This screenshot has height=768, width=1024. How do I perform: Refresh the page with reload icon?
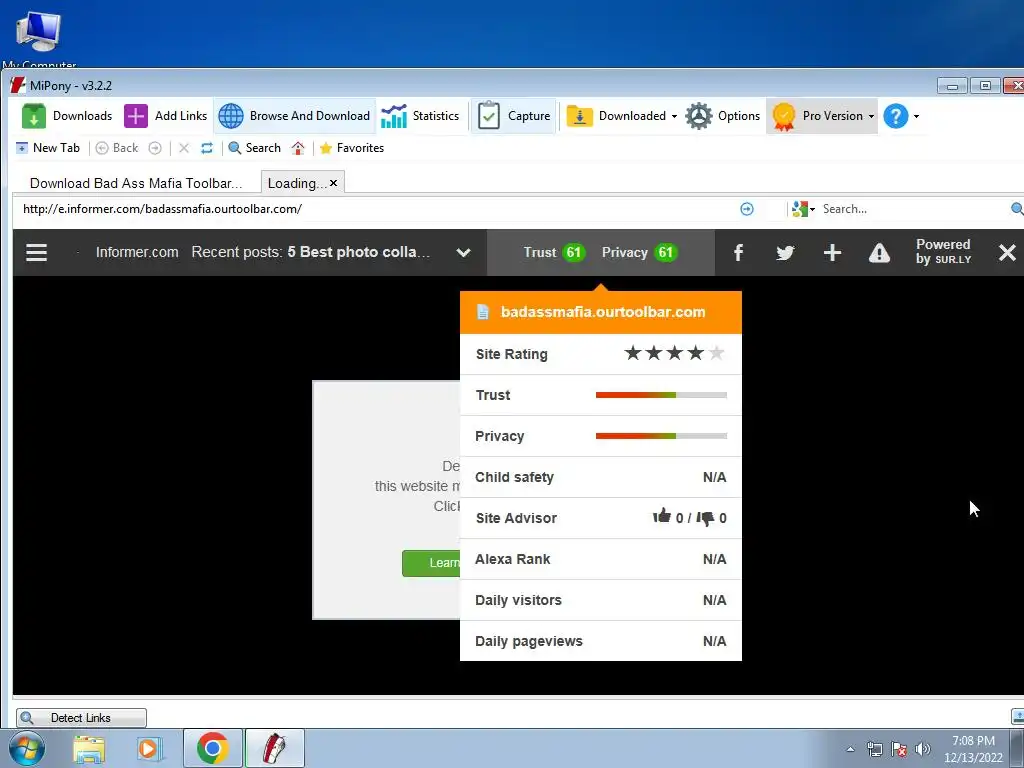coord(207,148)
